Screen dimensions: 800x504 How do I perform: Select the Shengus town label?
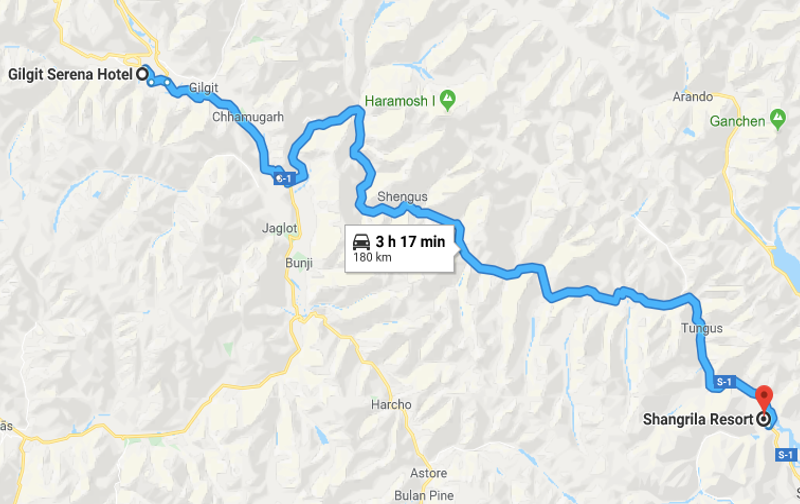point(402,196)
